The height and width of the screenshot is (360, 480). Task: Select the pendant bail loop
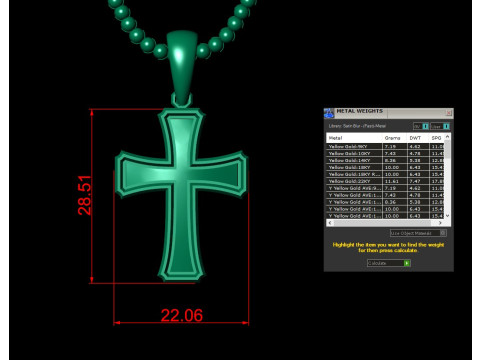(182, 67)
